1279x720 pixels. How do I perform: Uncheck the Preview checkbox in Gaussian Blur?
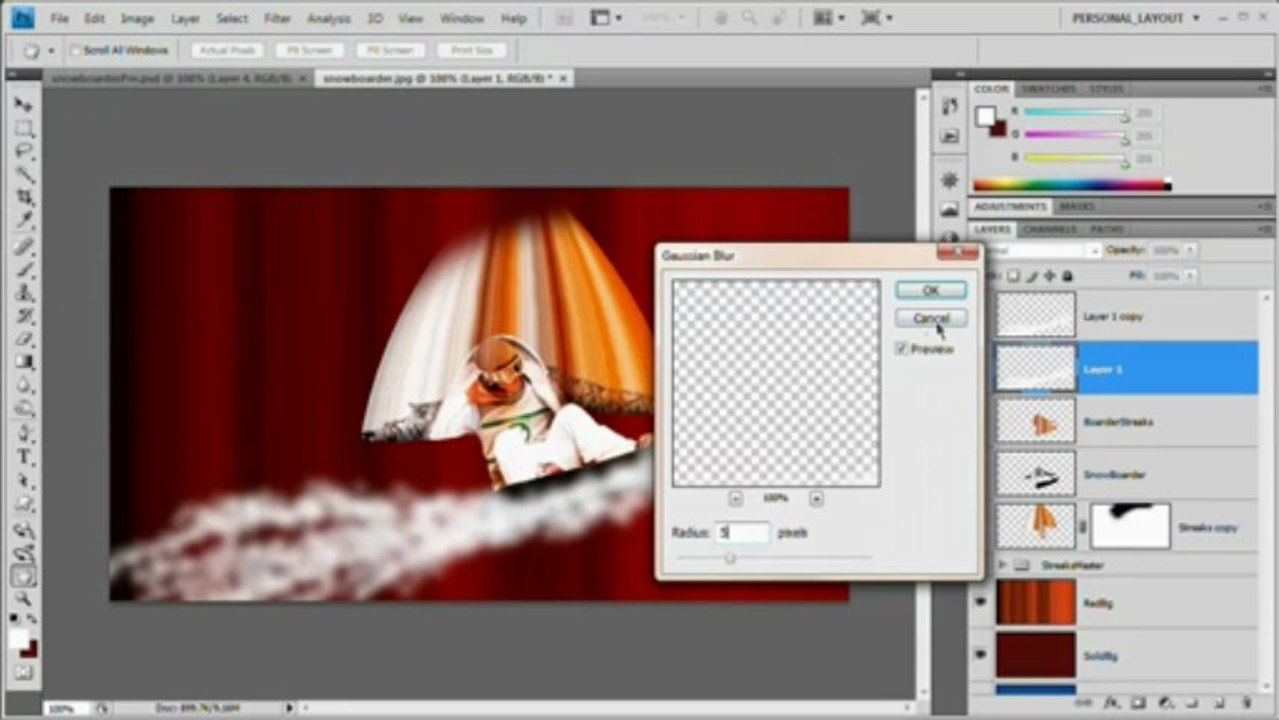point(902,349)
